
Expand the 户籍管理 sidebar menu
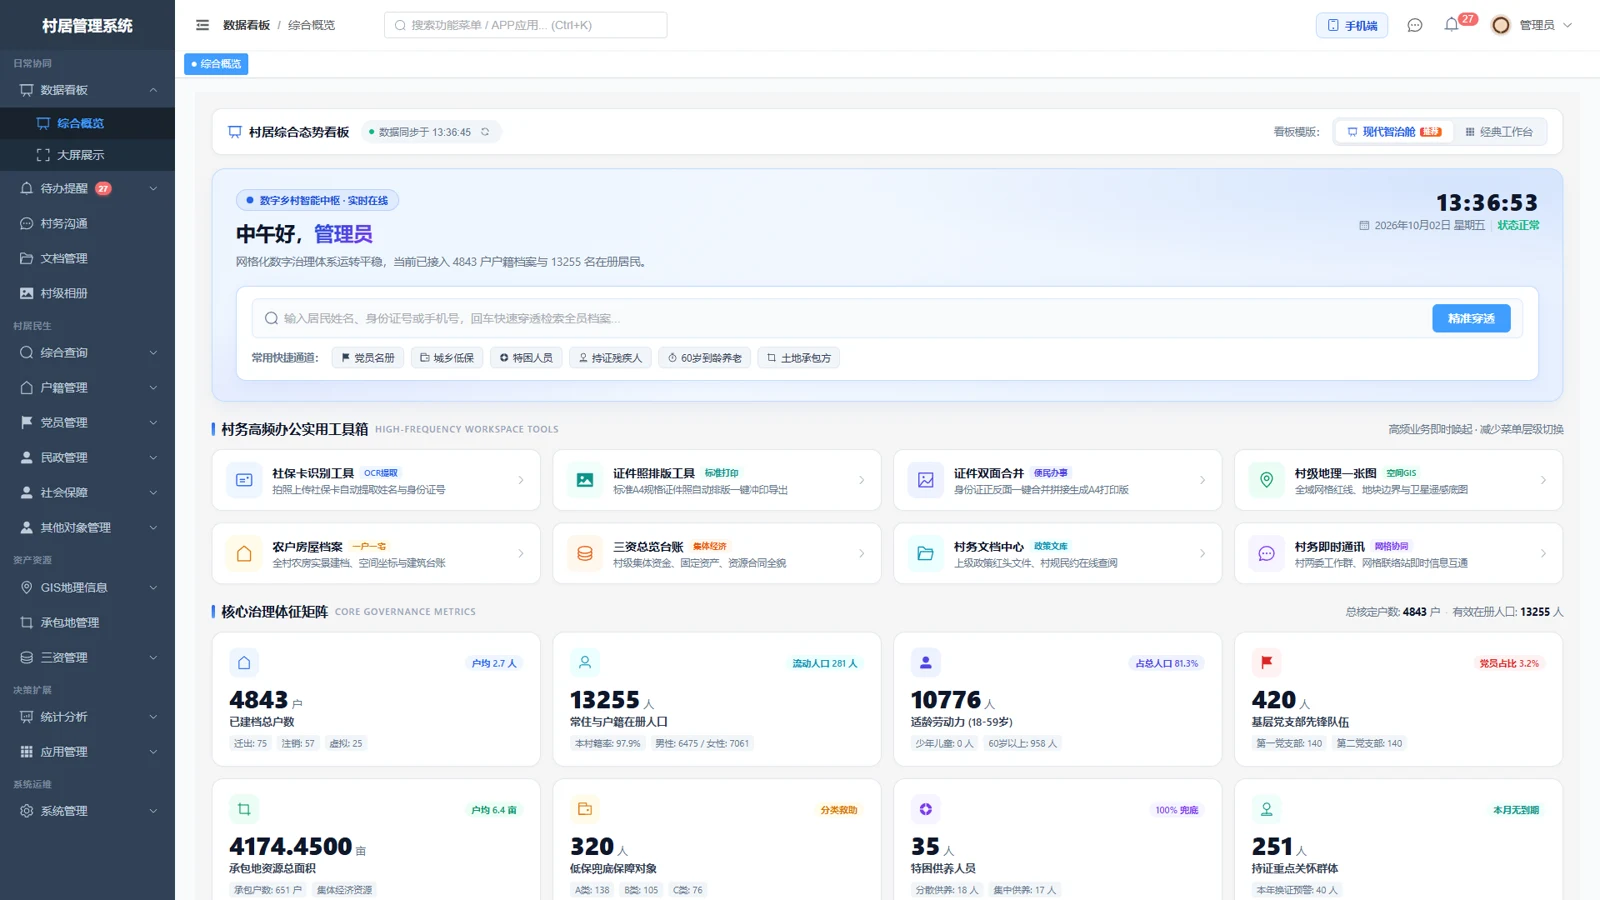point(87,387)
